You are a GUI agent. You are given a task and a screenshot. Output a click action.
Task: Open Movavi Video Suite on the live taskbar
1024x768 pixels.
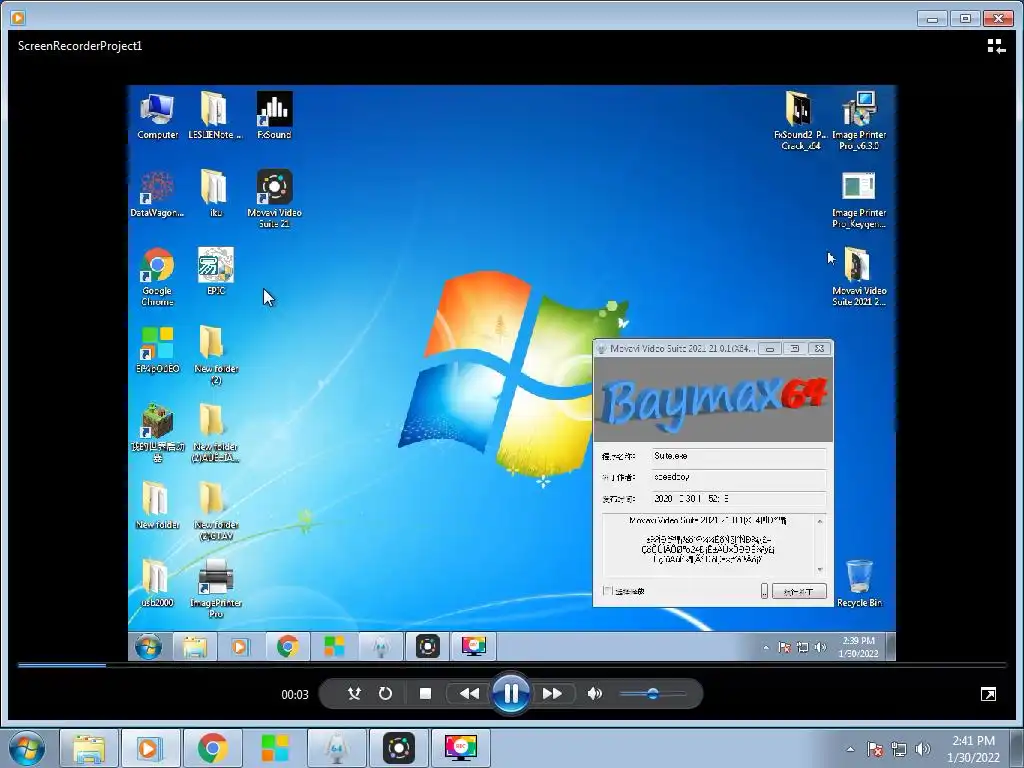tap(398, 748)
